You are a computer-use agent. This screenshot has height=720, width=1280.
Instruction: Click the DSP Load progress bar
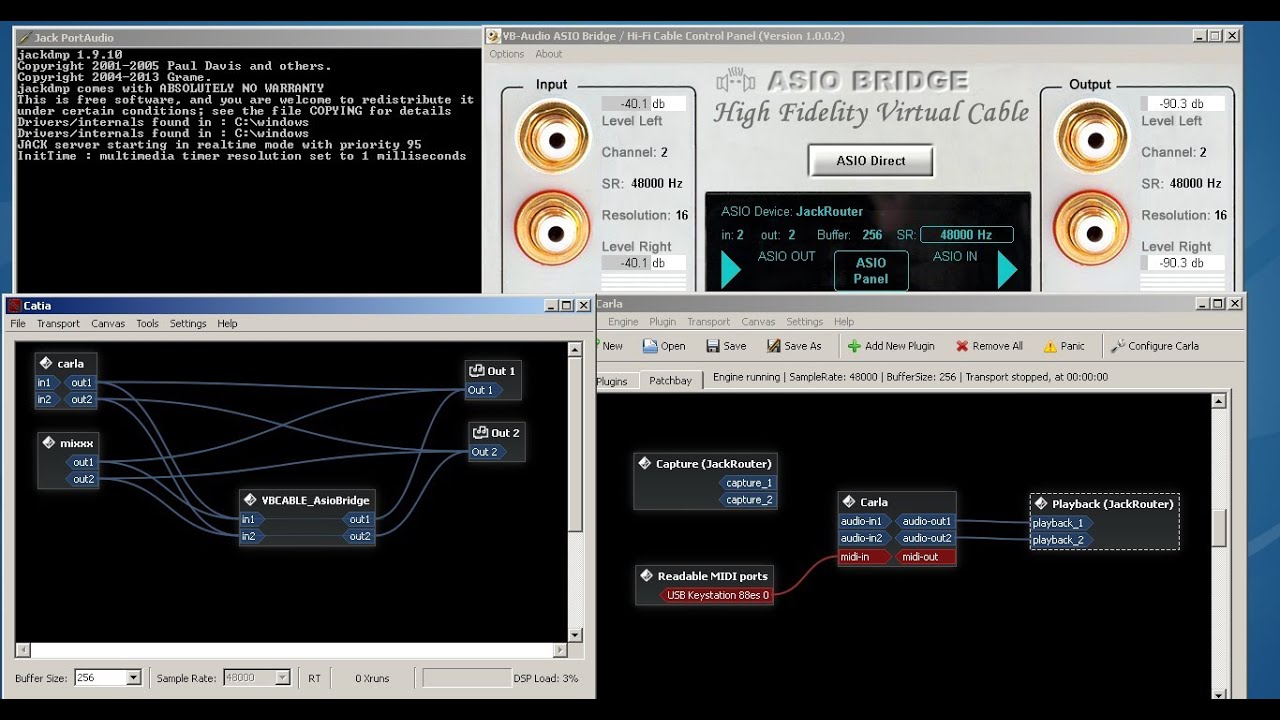467,678
